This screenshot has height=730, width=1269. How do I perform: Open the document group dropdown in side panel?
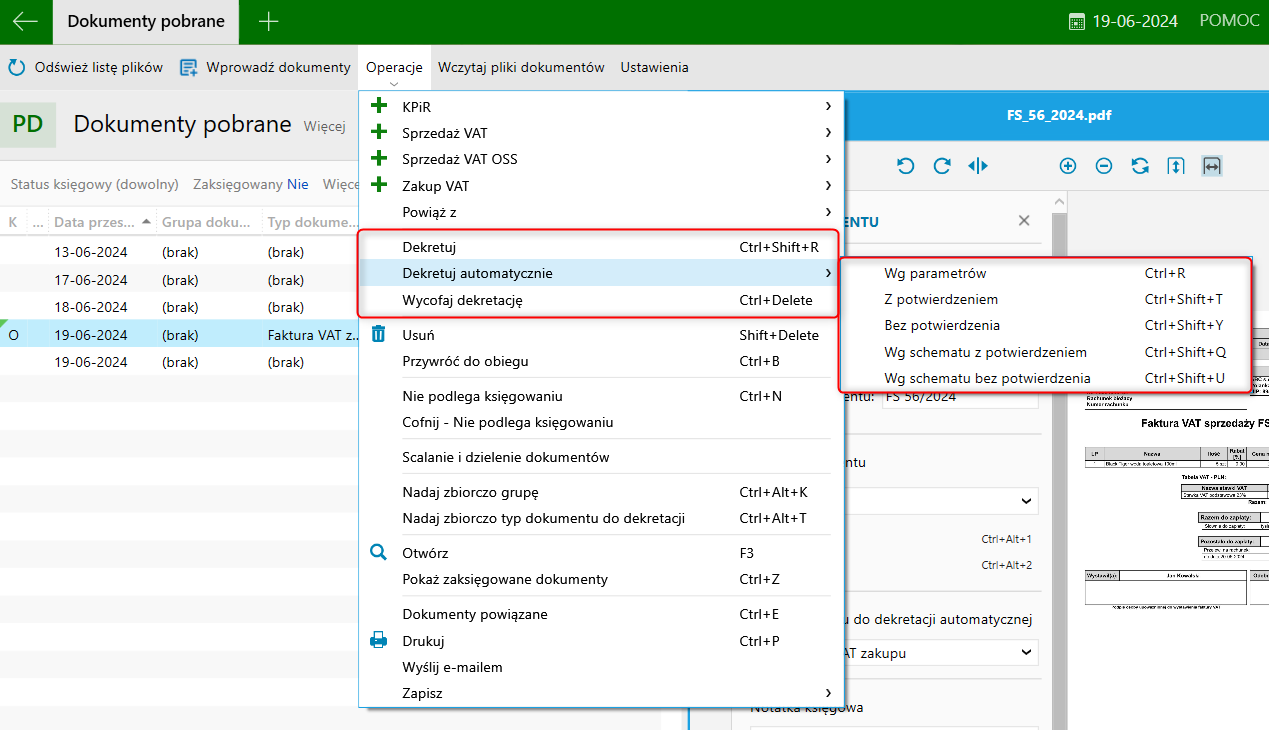point(1026,500)
